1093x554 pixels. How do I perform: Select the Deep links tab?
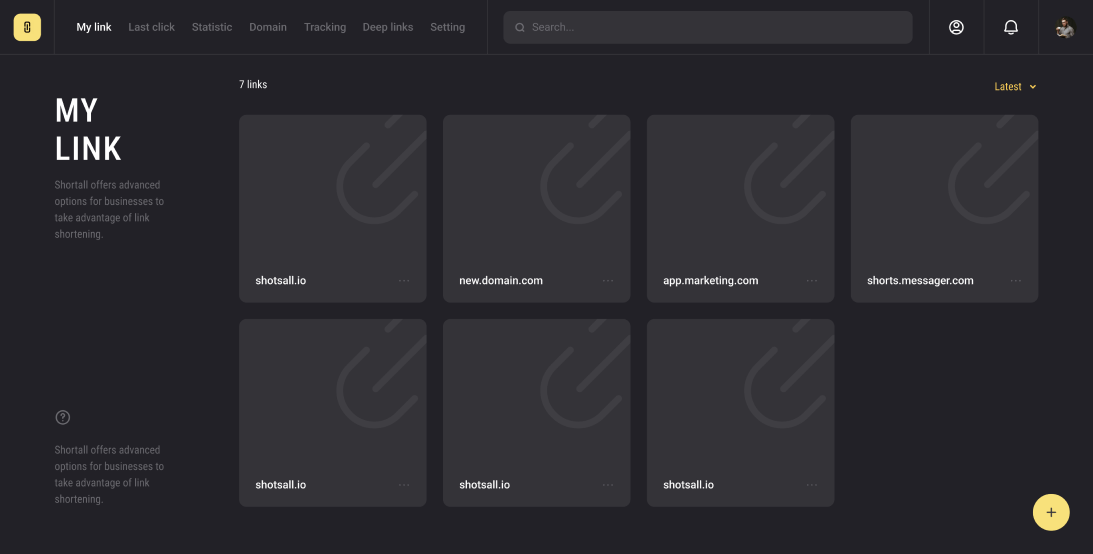click(388, 27)
